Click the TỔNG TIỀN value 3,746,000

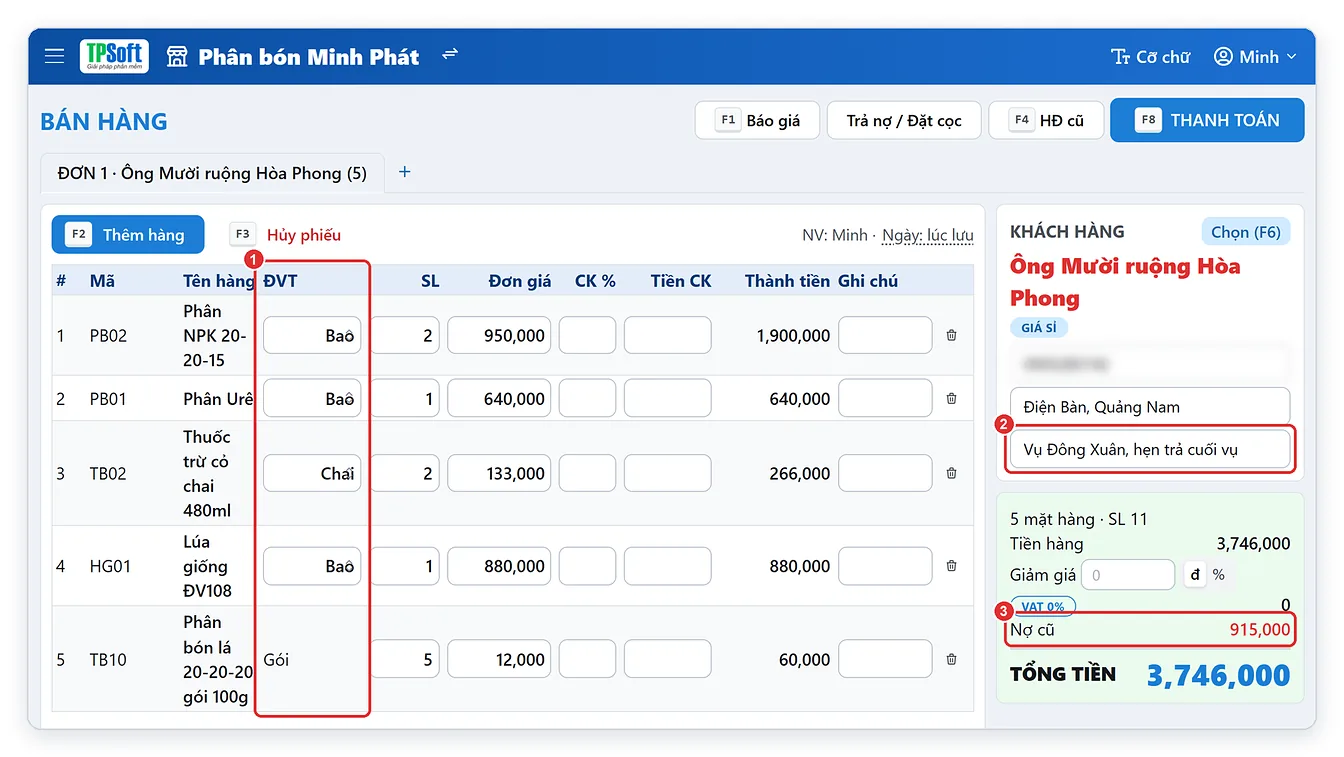click(x=1218, y=675)
